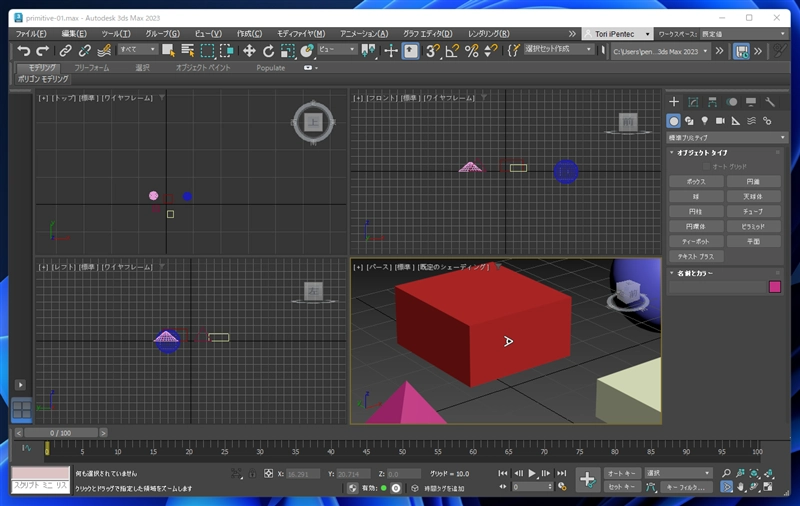Screen dimensions: 800x506
Task: Play the animation
Action: (x=532, y=473)
